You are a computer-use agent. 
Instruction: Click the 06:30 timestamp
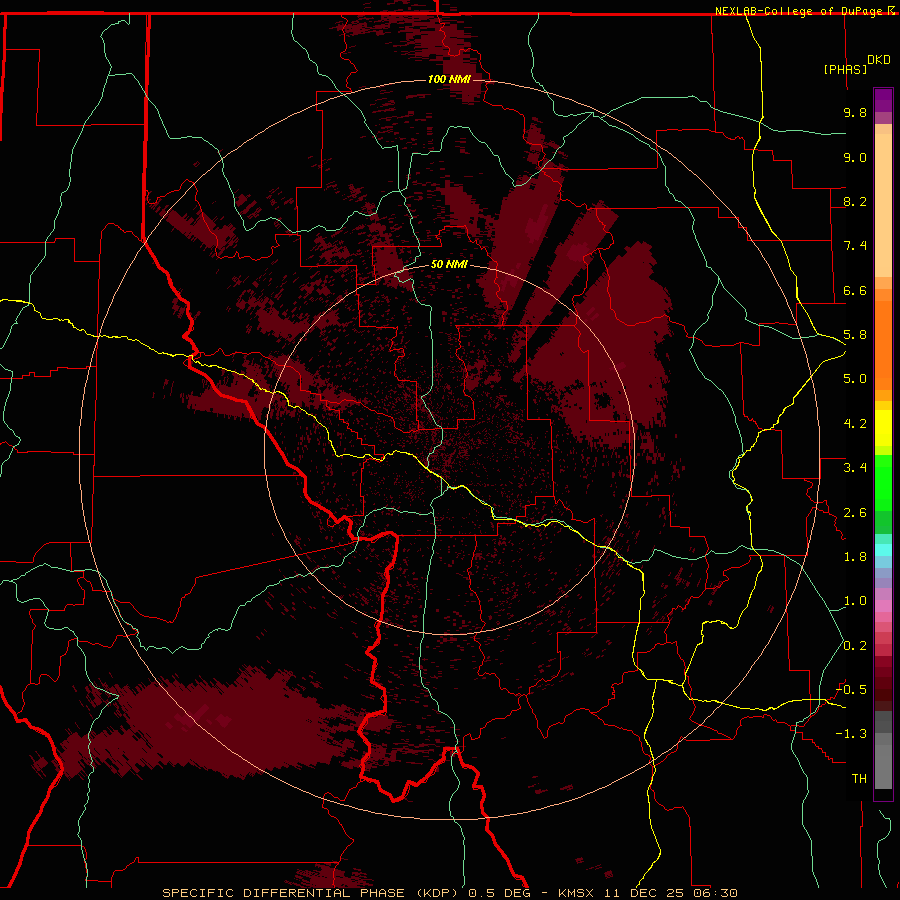coord(715,893)
